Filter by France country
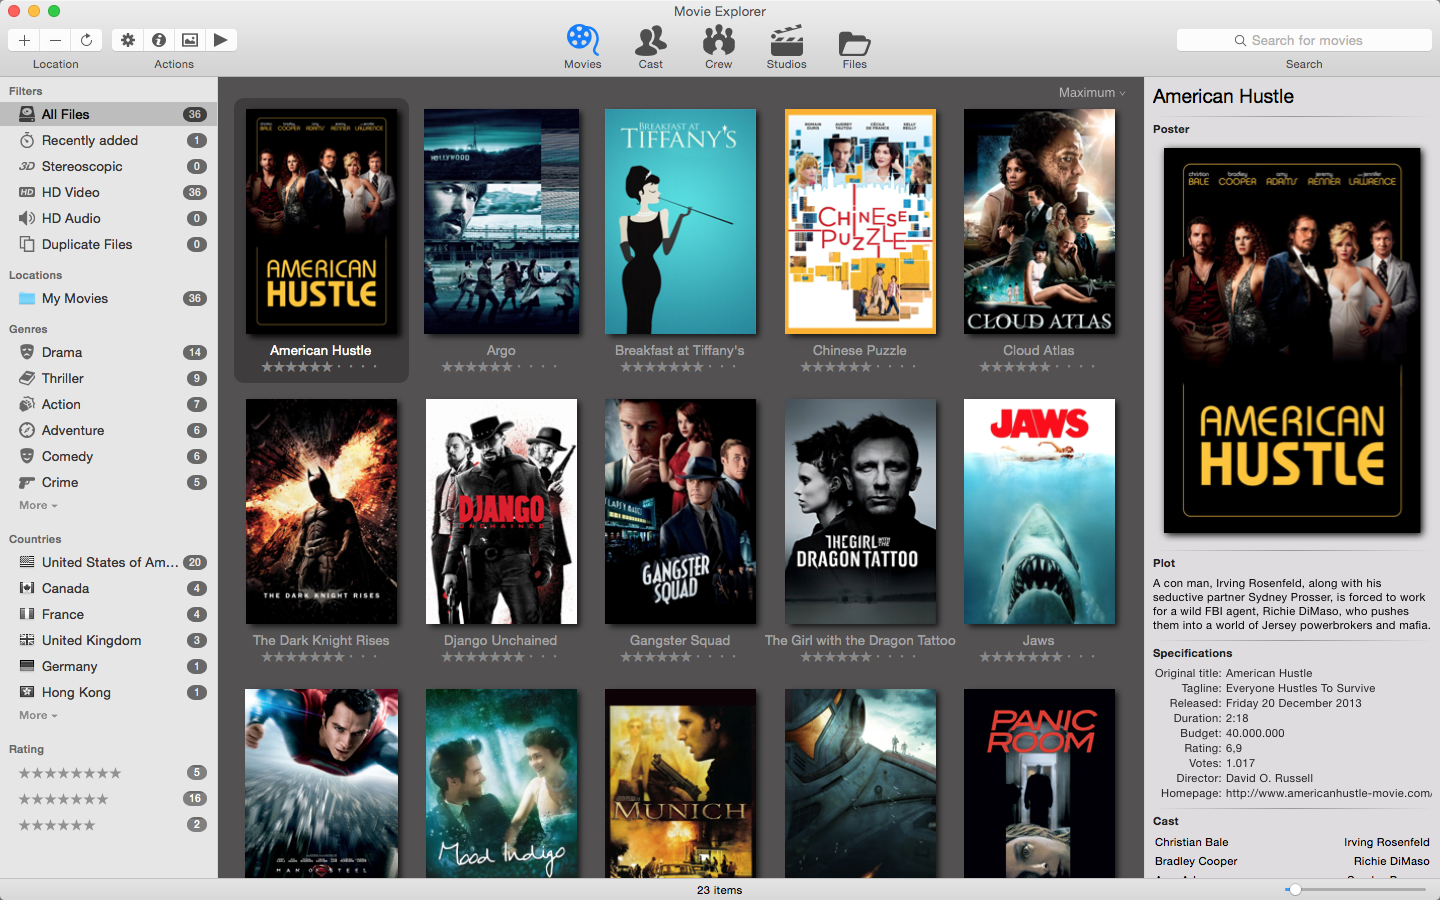Screen dimensions: 1440x900 point(108,614)
